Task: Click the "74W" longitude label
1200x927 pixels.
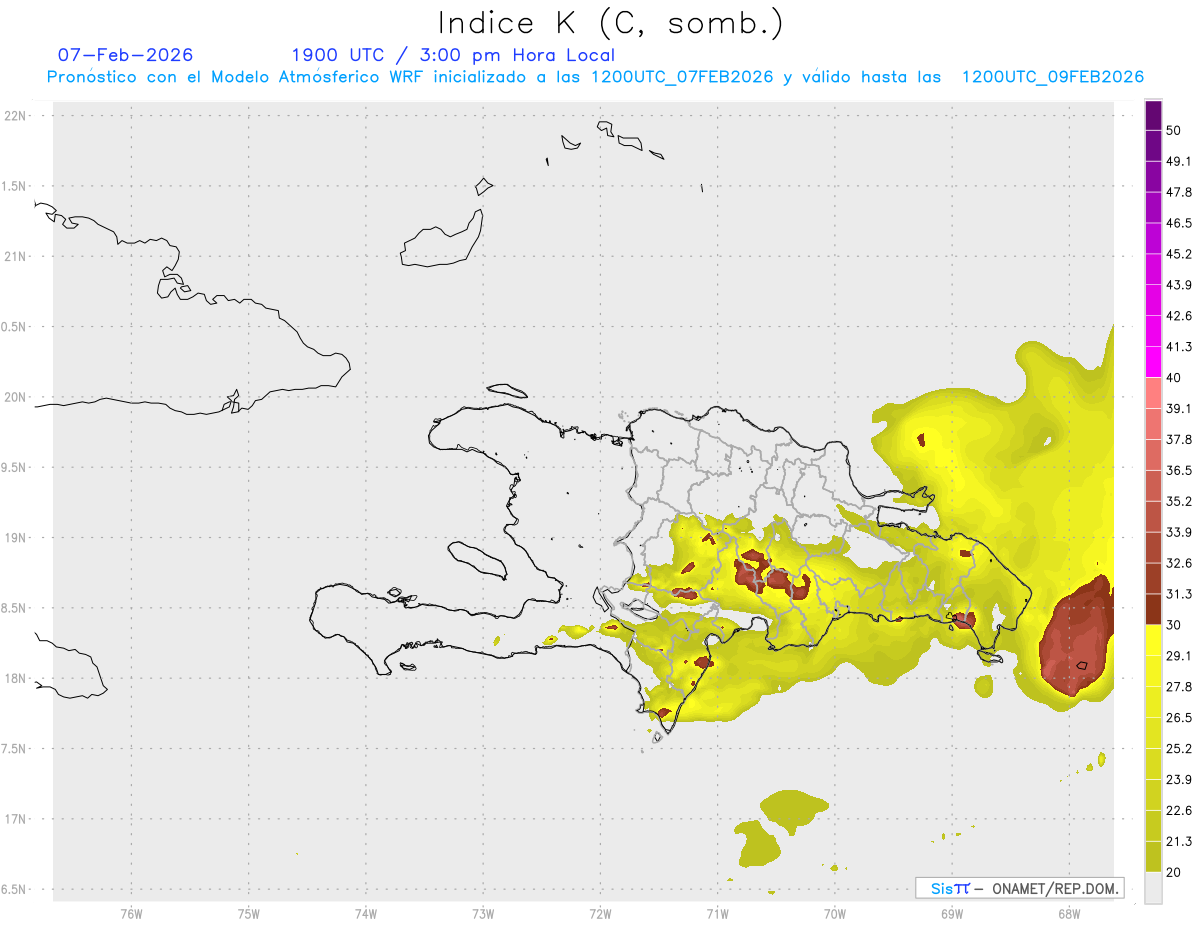Action: coord(366,913)
